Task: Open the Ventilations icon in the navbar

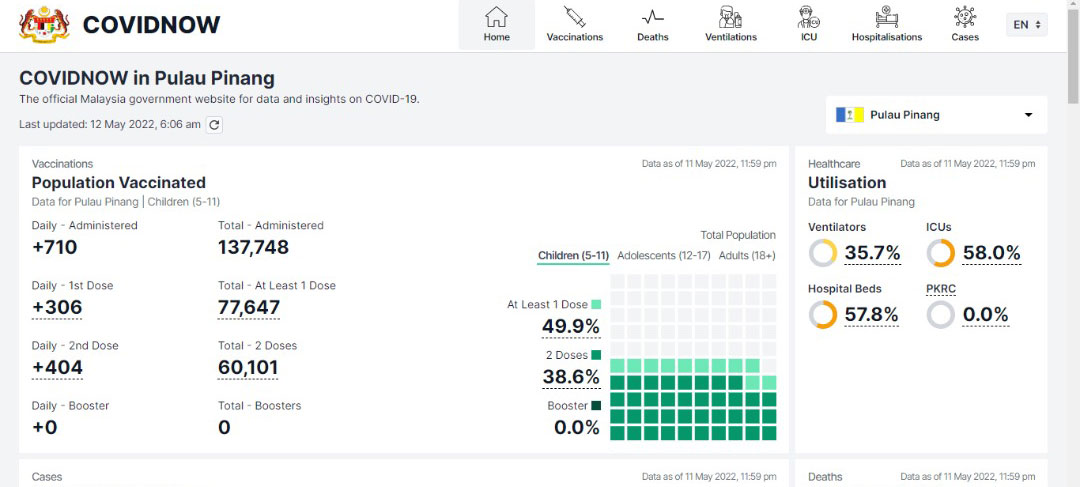Action: click(731, 16)
